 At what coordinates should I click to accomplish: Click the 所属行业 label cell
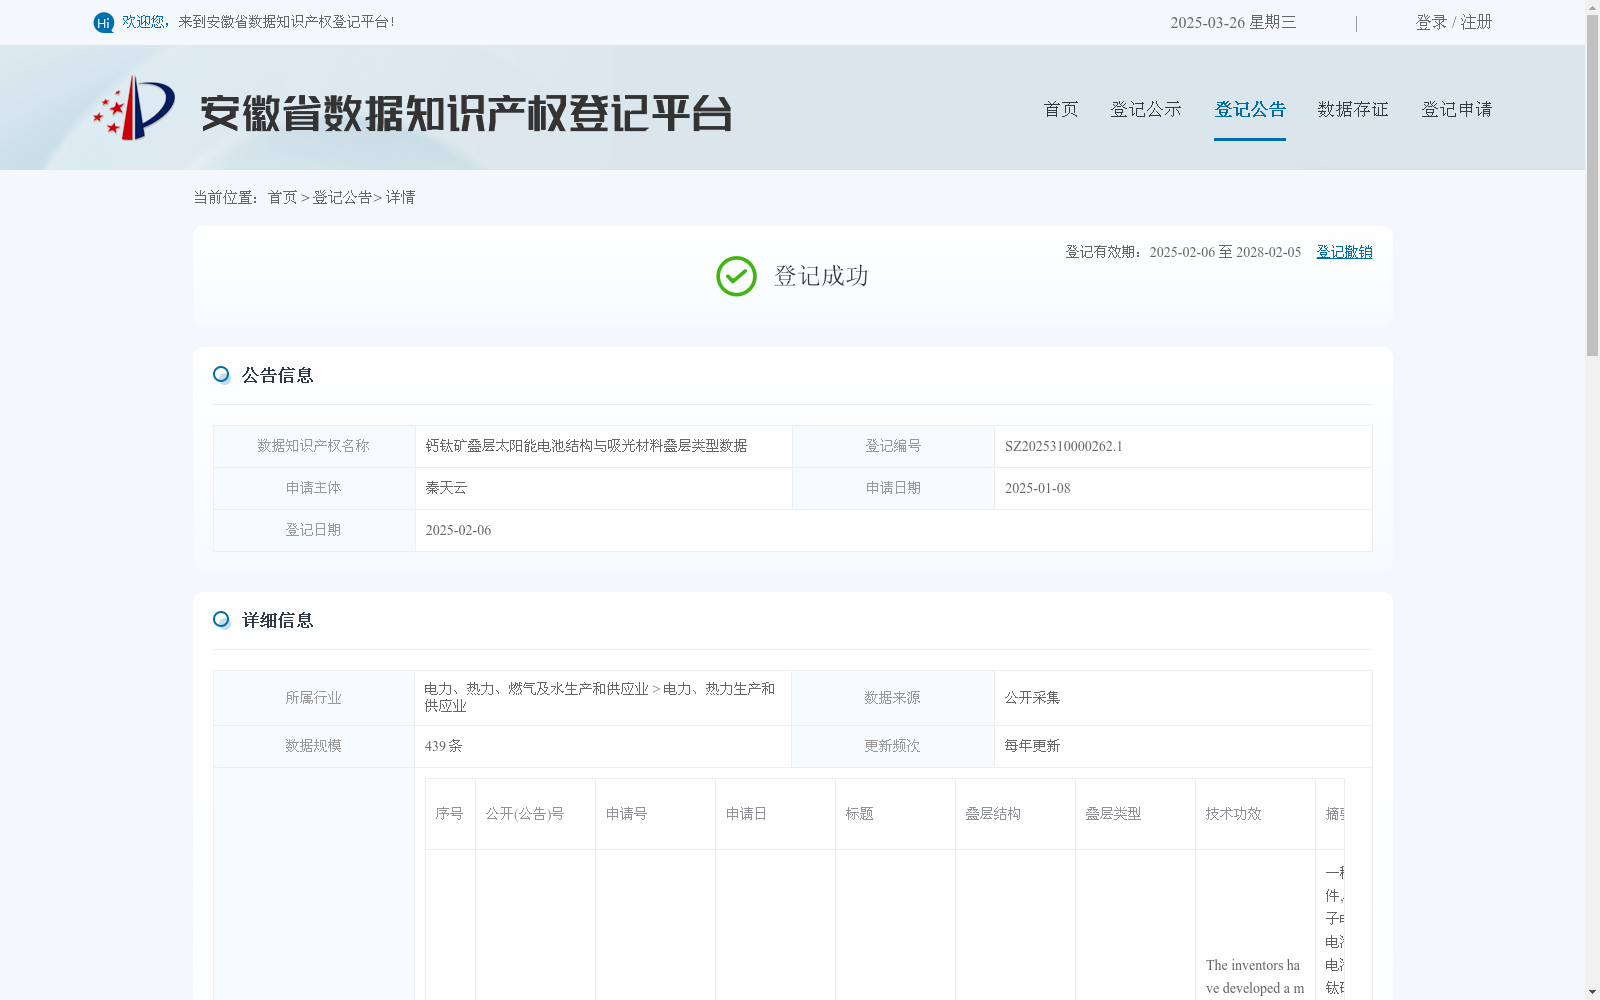[314, 698]
